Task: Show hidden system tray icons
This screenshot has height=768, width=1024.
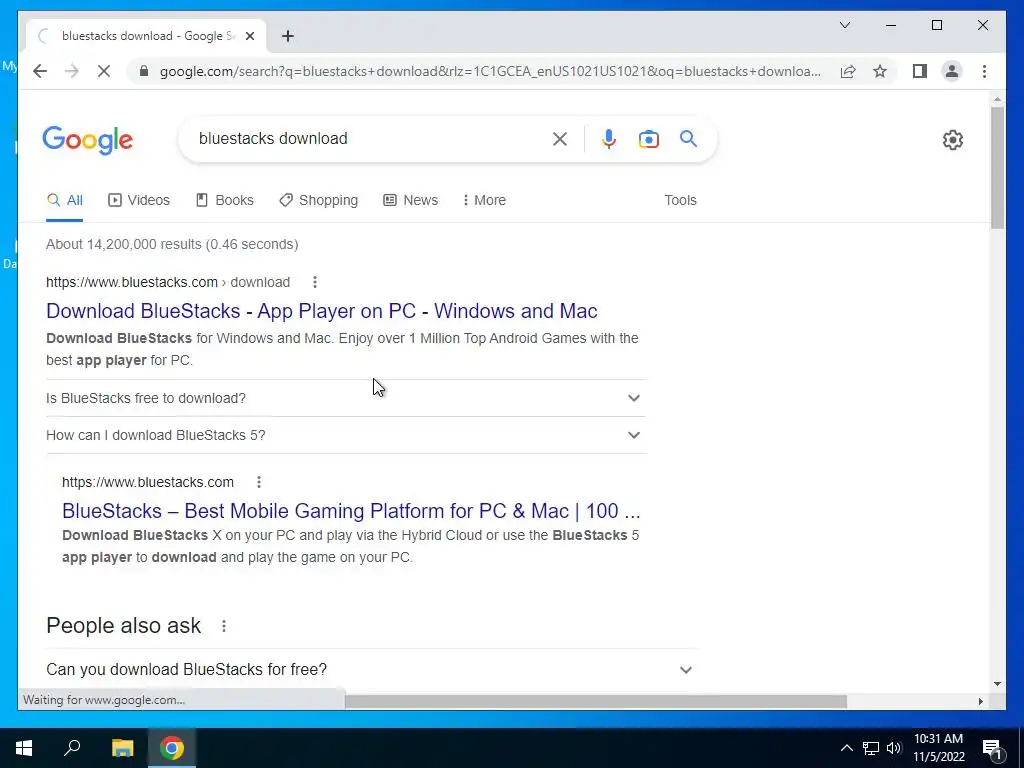Action: click(846, 748)
